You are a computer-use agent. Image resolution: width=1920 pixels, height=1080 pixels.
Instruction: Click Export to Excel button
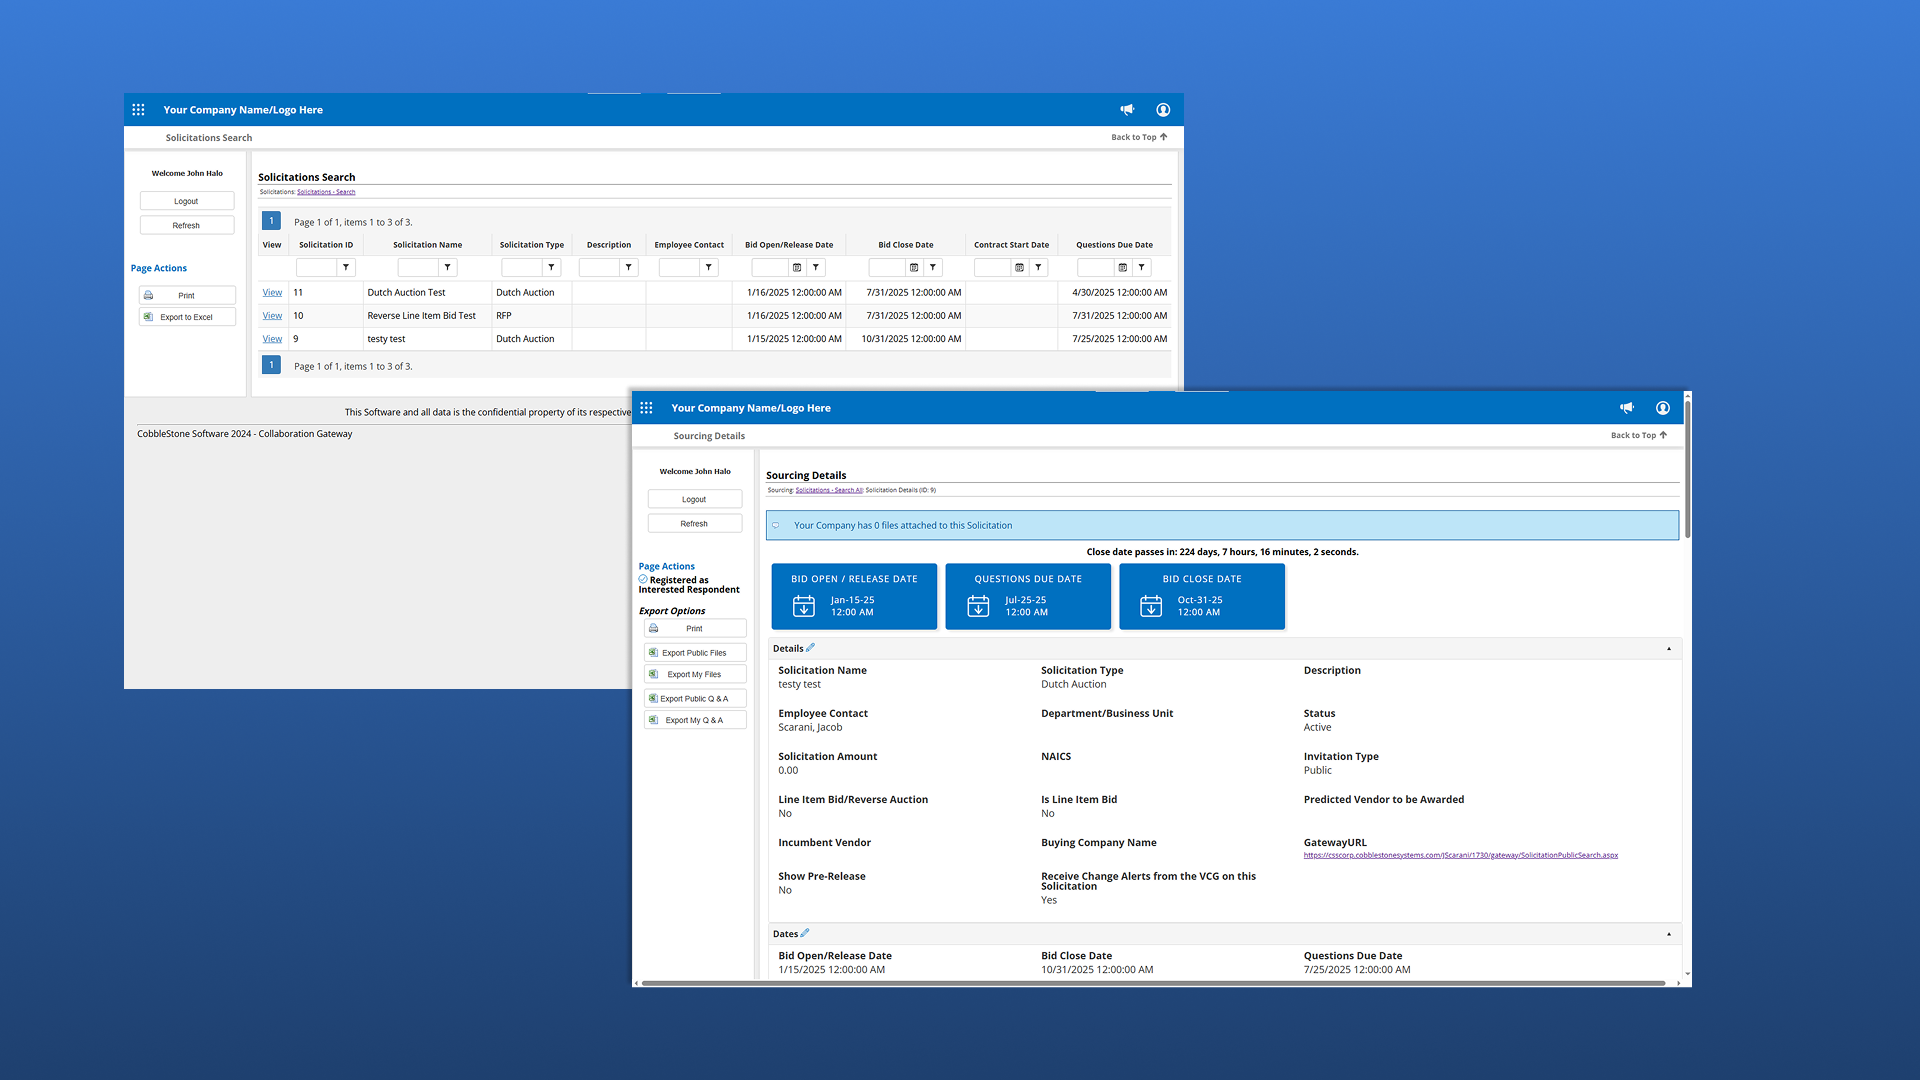[x=187, y=317]
